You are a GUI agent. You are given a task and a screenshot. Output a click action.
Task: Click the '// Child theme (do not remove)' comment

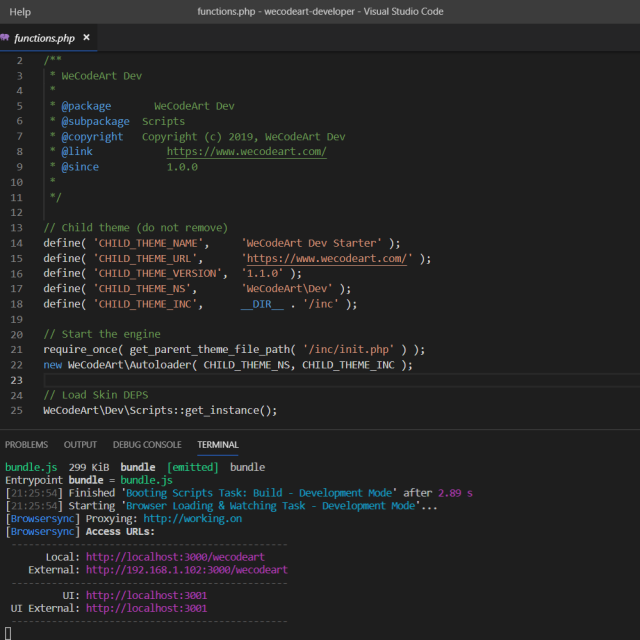pos(136,228)
